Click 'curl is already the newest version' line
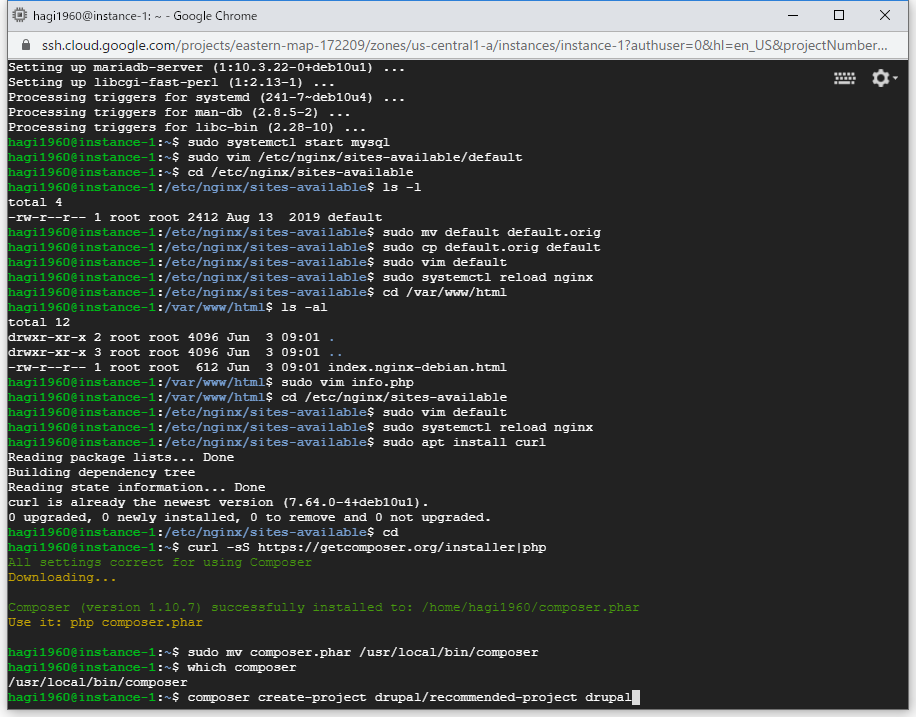 (x=218, y=503)
